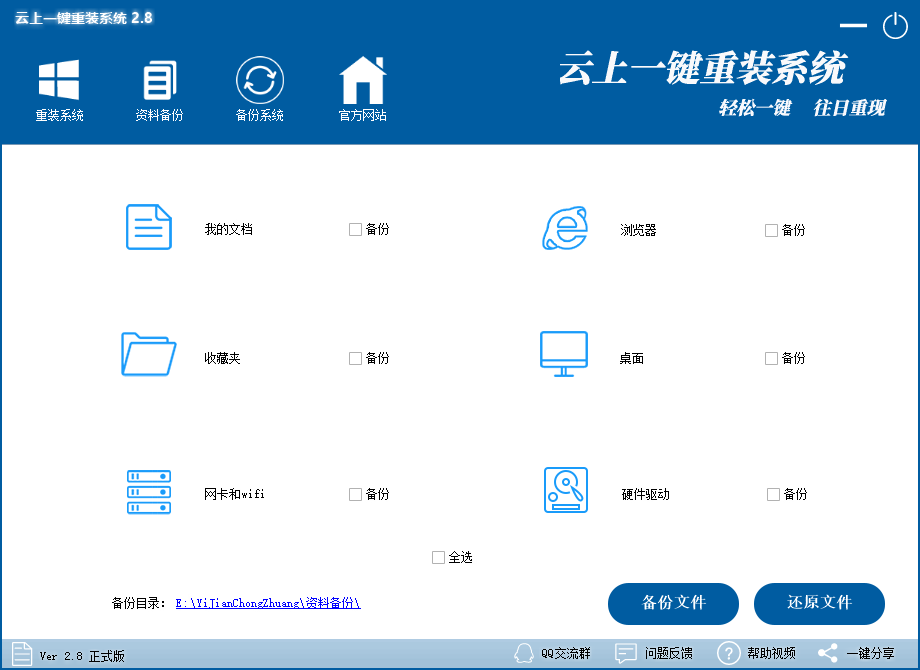Screen dimensions: 920x670
Task: Click the 浏览器 Internet Explorer icon
Action: [x=564, y=229]
